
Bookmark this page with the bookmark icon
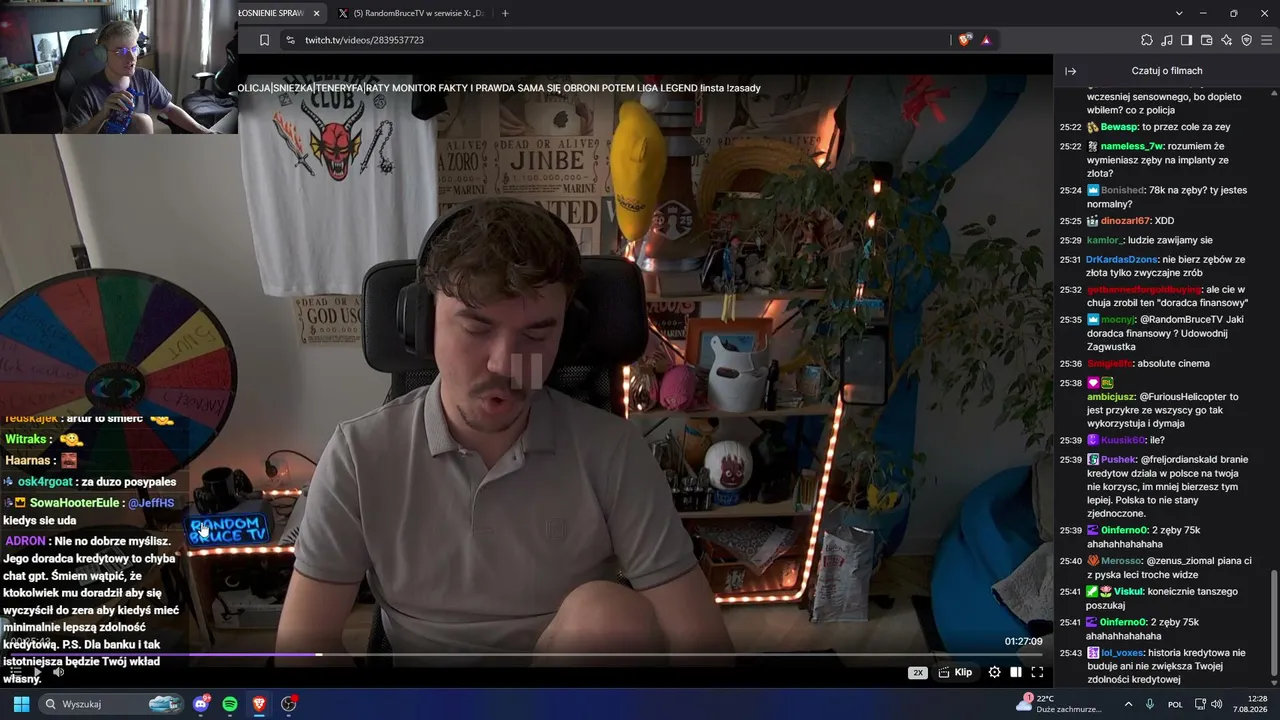coord(264,40)
